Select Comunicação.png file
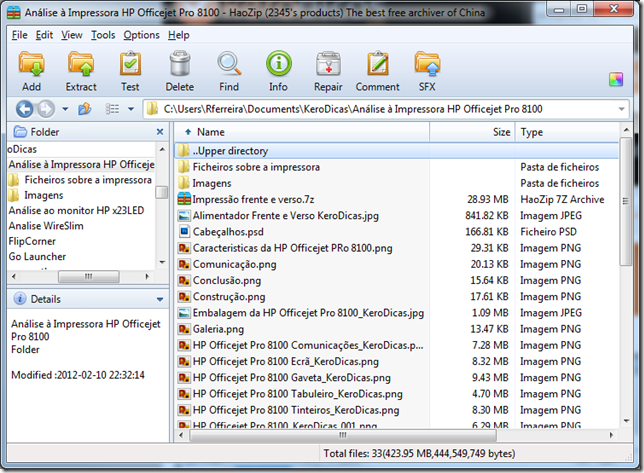 click(x=397, y=264)
